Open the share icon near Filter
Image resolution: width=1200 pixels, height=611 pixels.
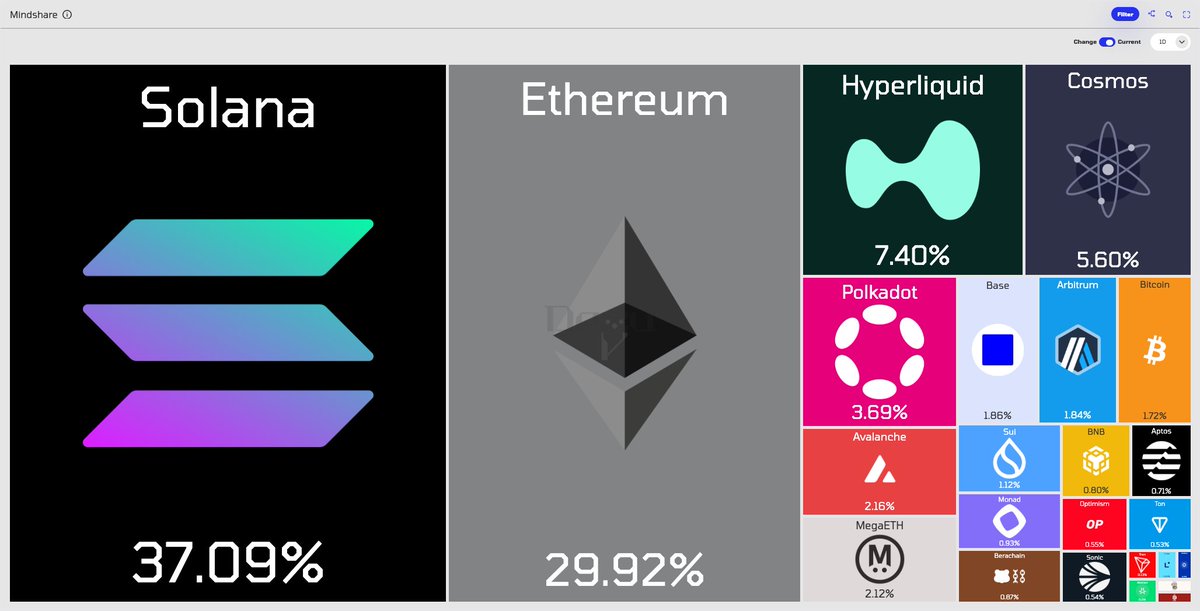pos(1152,14)
